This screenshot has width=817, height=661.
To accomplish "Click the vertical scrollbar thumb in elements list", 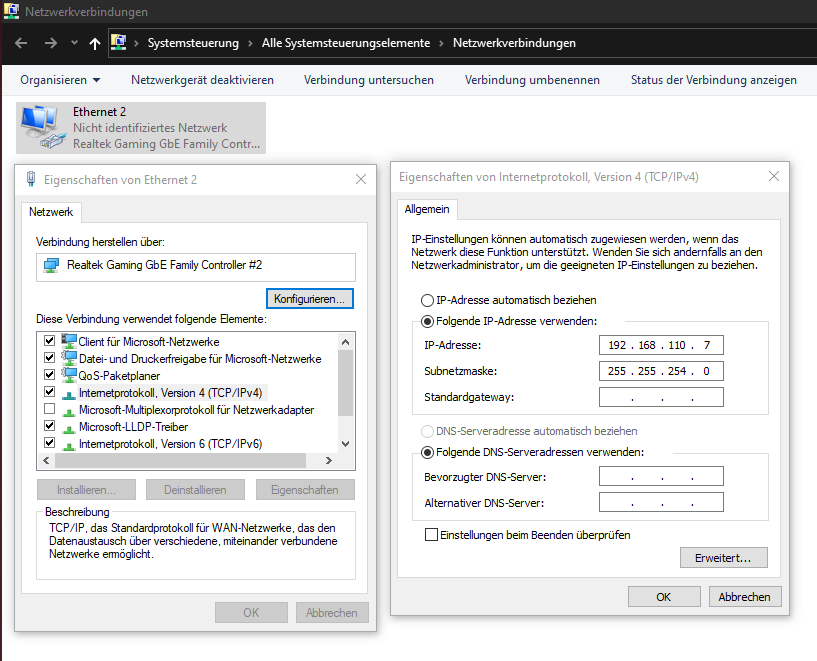I will [x=345, y=383].
